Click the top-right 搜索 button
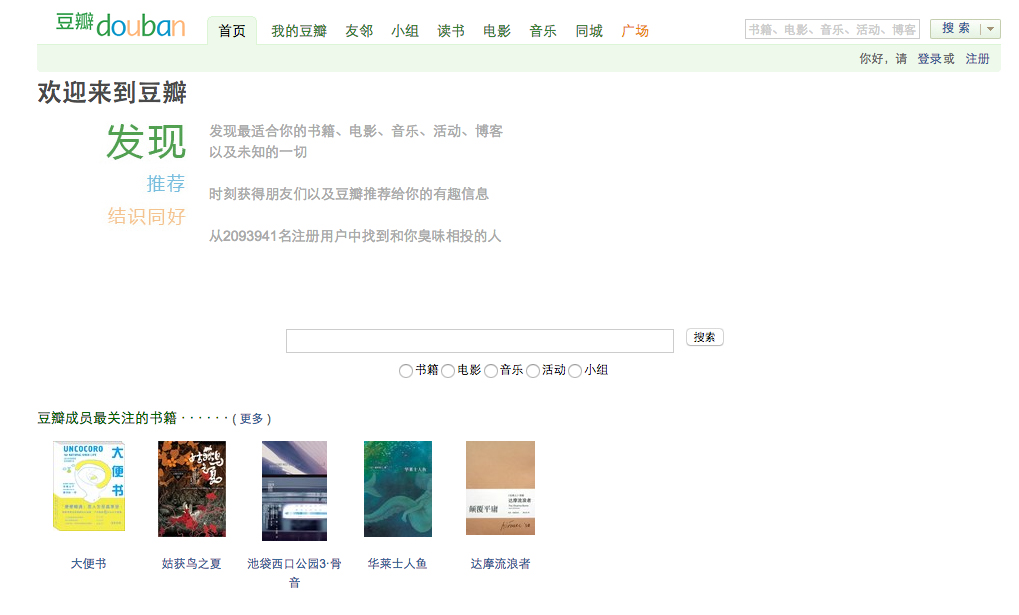The height and width of the screenshot is (615, 1019). pyautogui.click(x=955, y=29)
